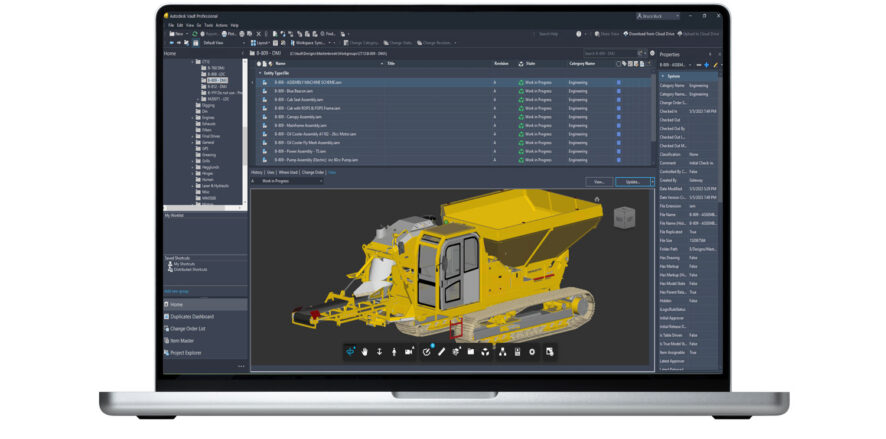Toggle blue checkbox on ASSEMBLY MACHINE SCHEME row
This screenshot has width=886, height=439.
pyautogui.click(x=619, y=82)
